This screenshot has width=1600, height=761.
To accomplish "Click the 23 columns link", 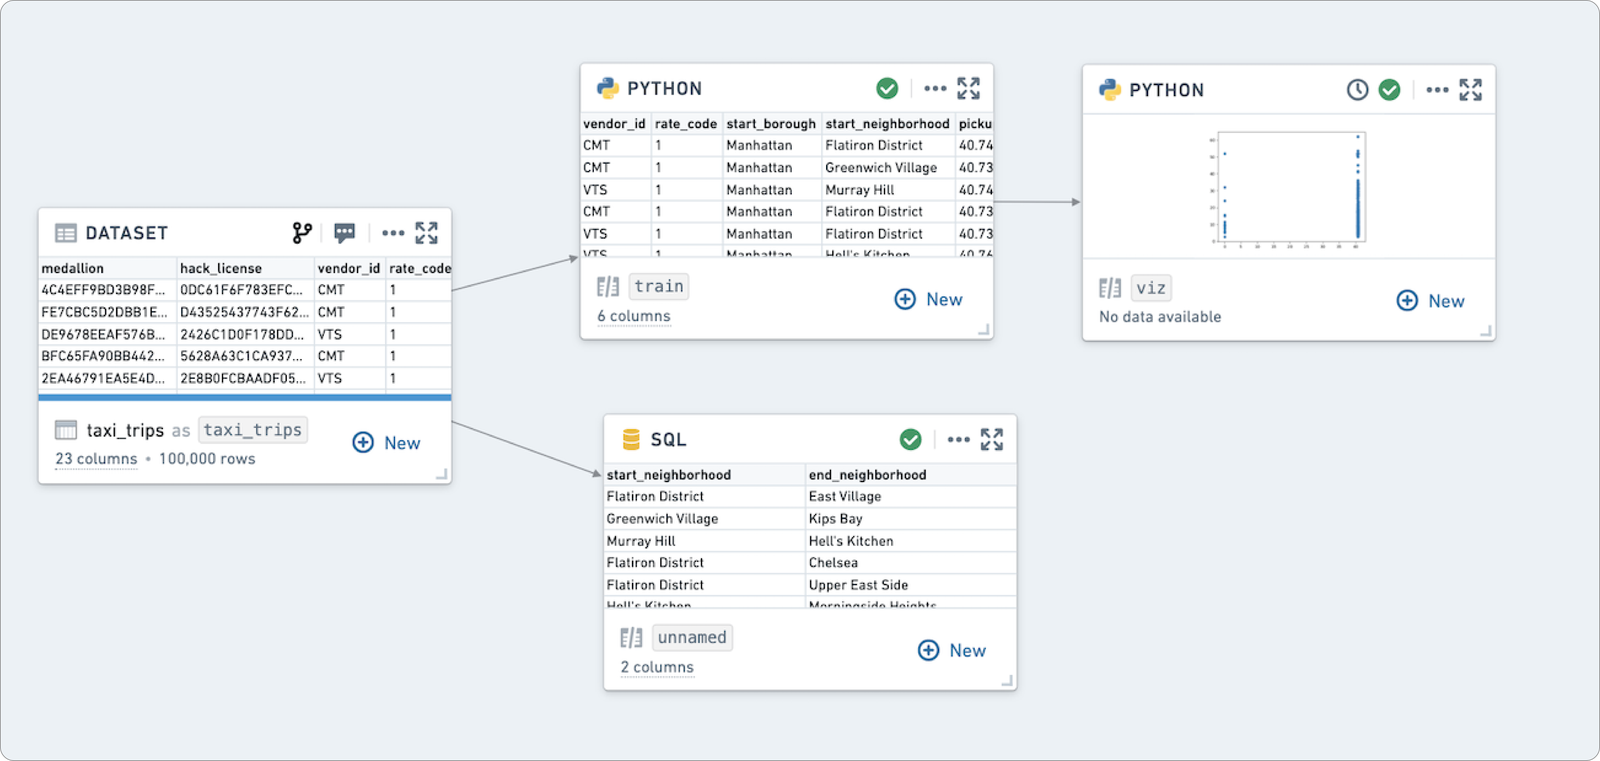I will tap(96, 459).
